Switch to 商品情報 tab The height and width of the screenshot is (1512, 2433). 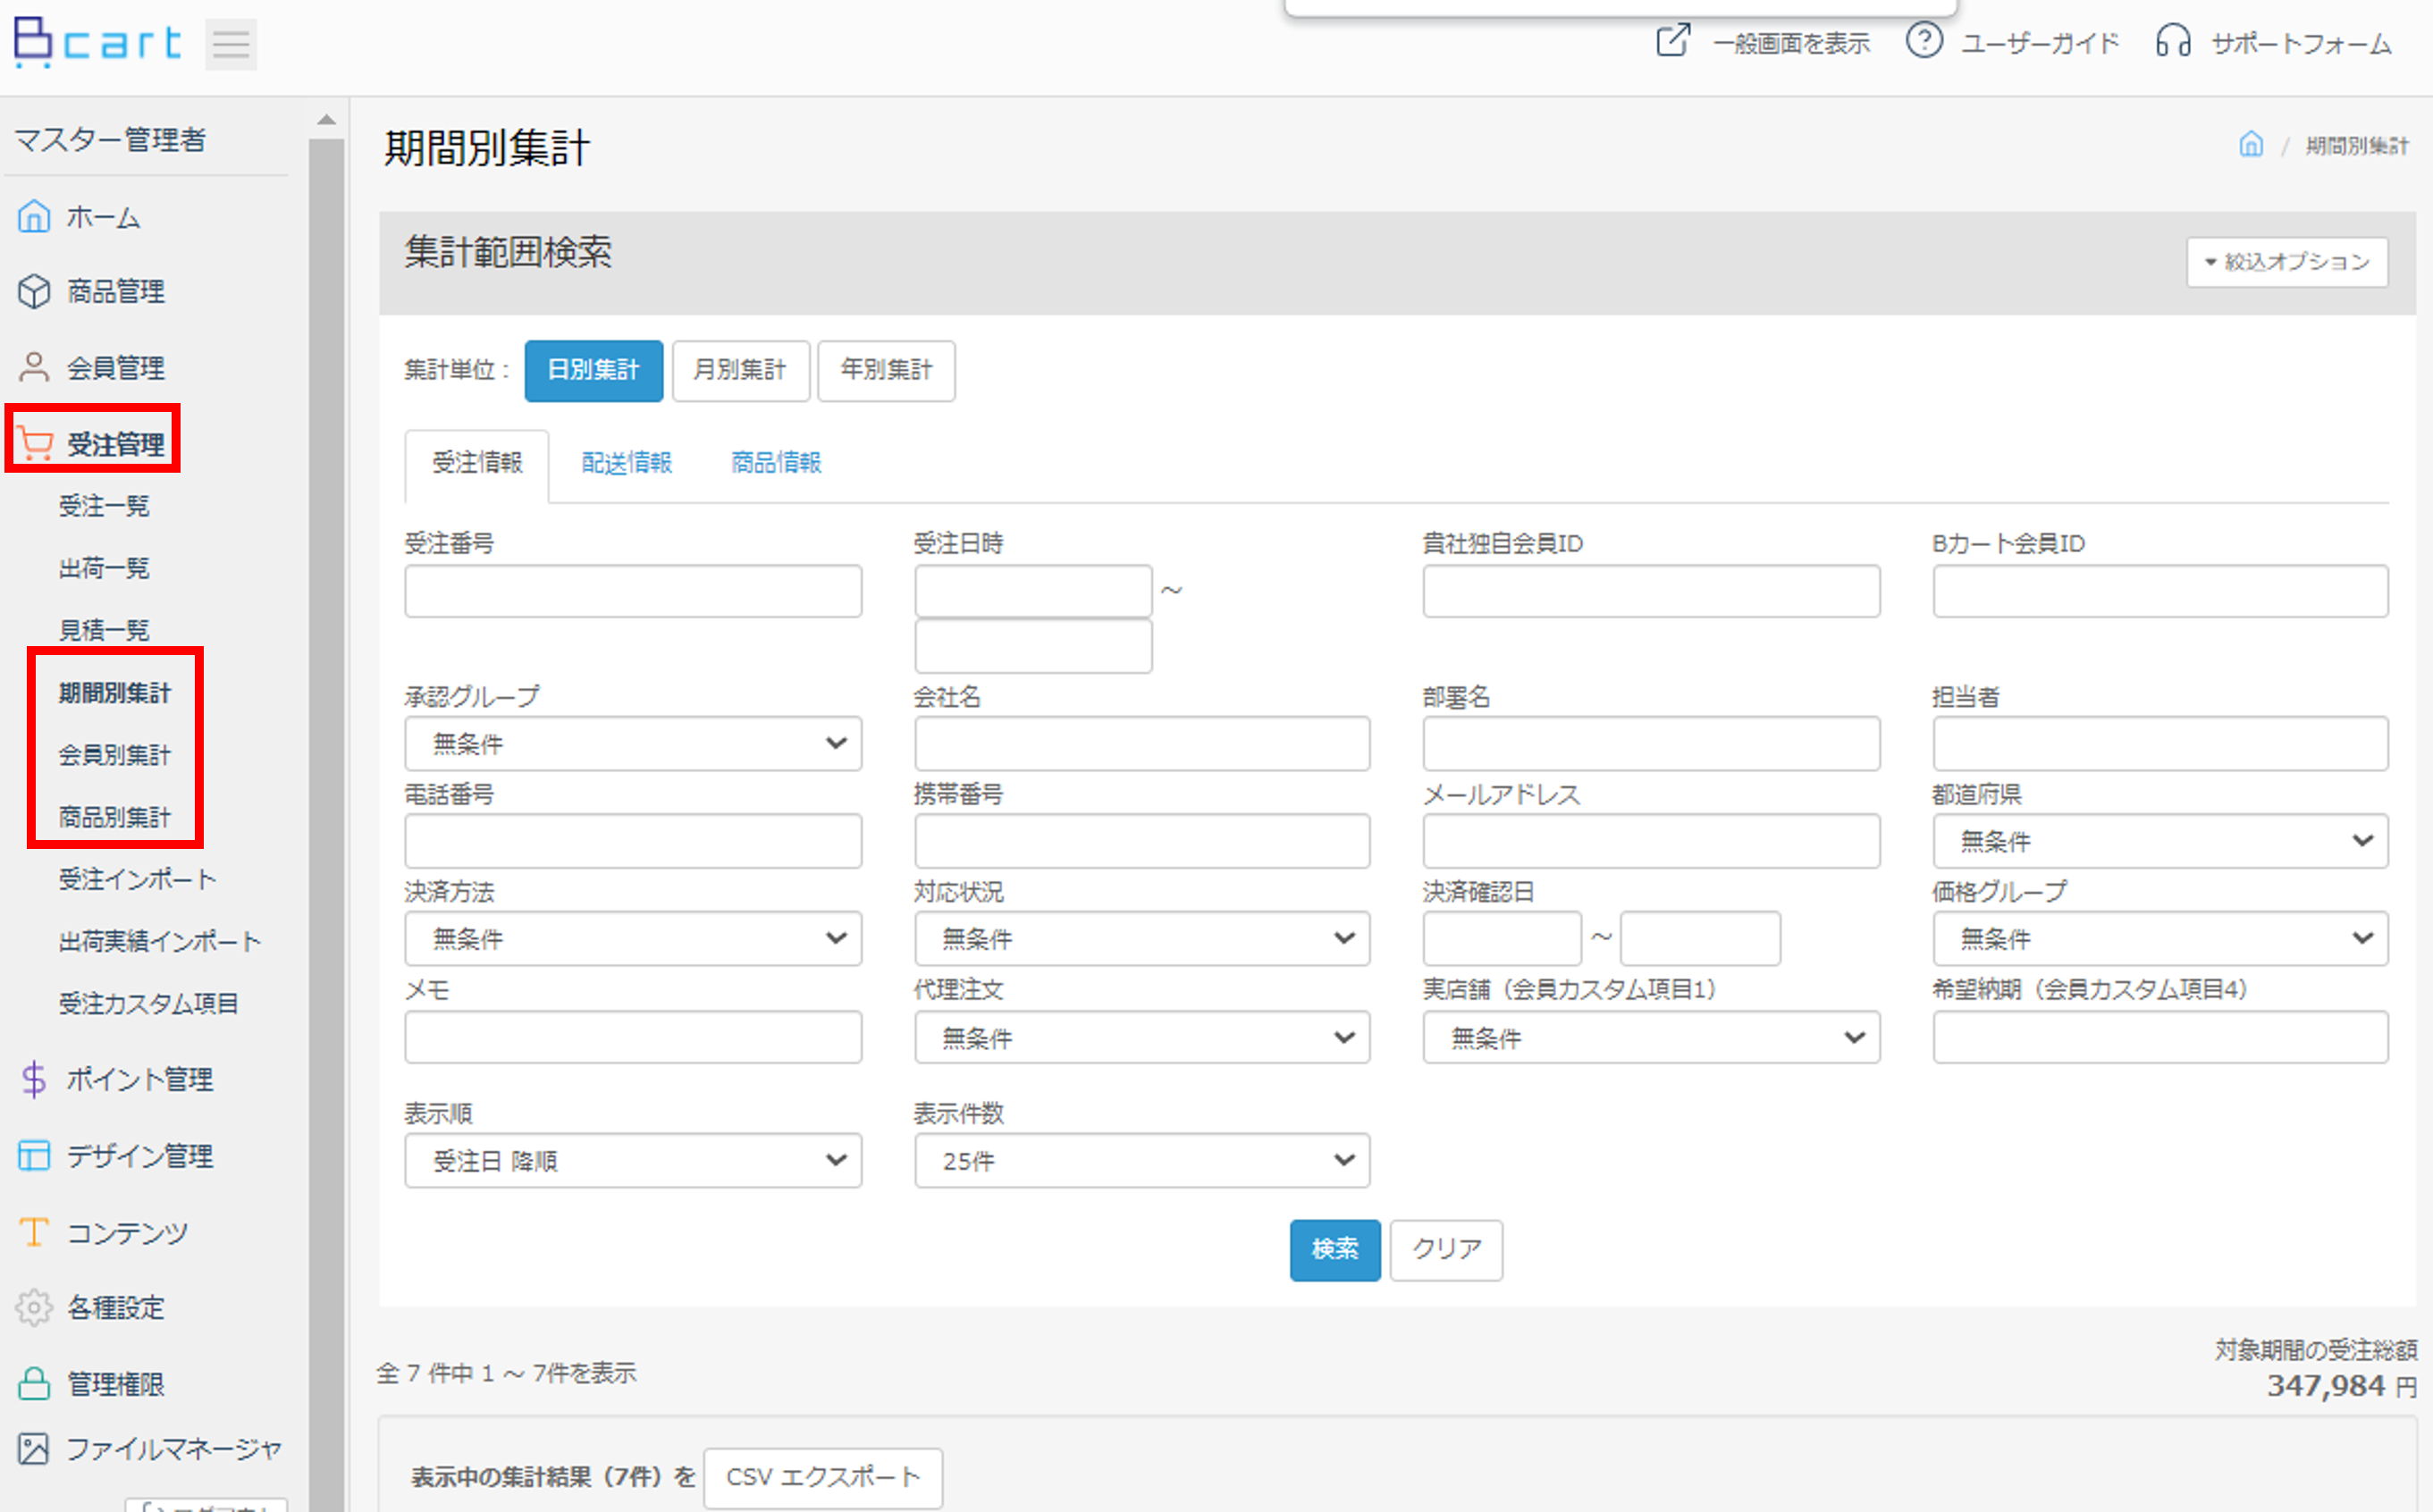click(x=776, y=463)
